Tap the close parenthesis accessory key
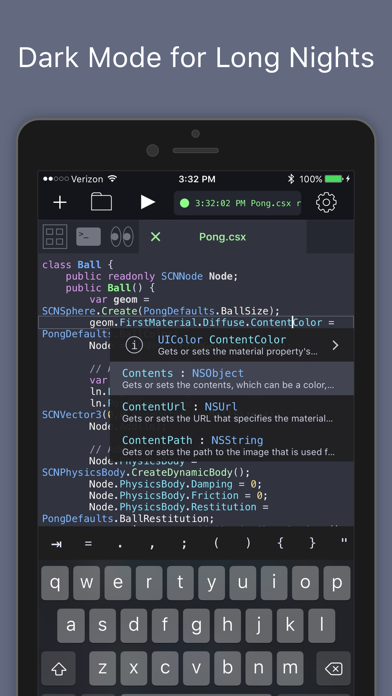 [x=248, y=543]
